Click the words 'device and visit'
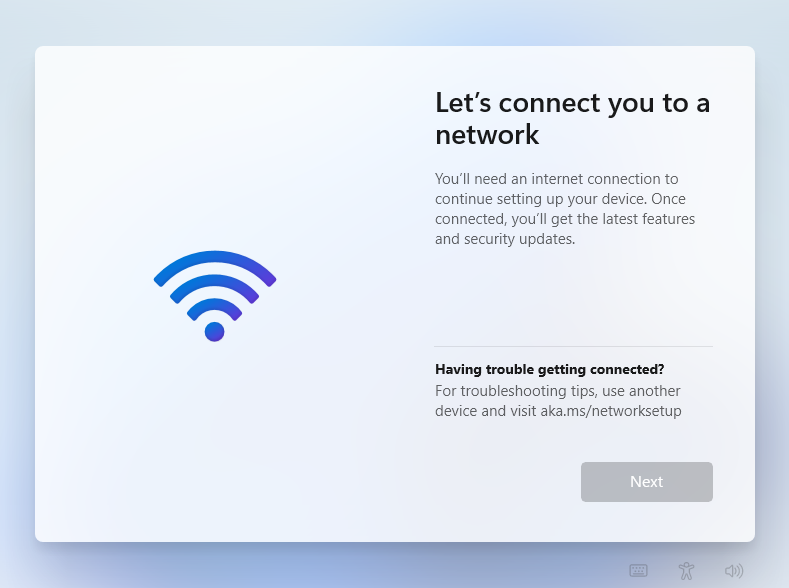Viewport: 789px width, 588px height. 486,411
